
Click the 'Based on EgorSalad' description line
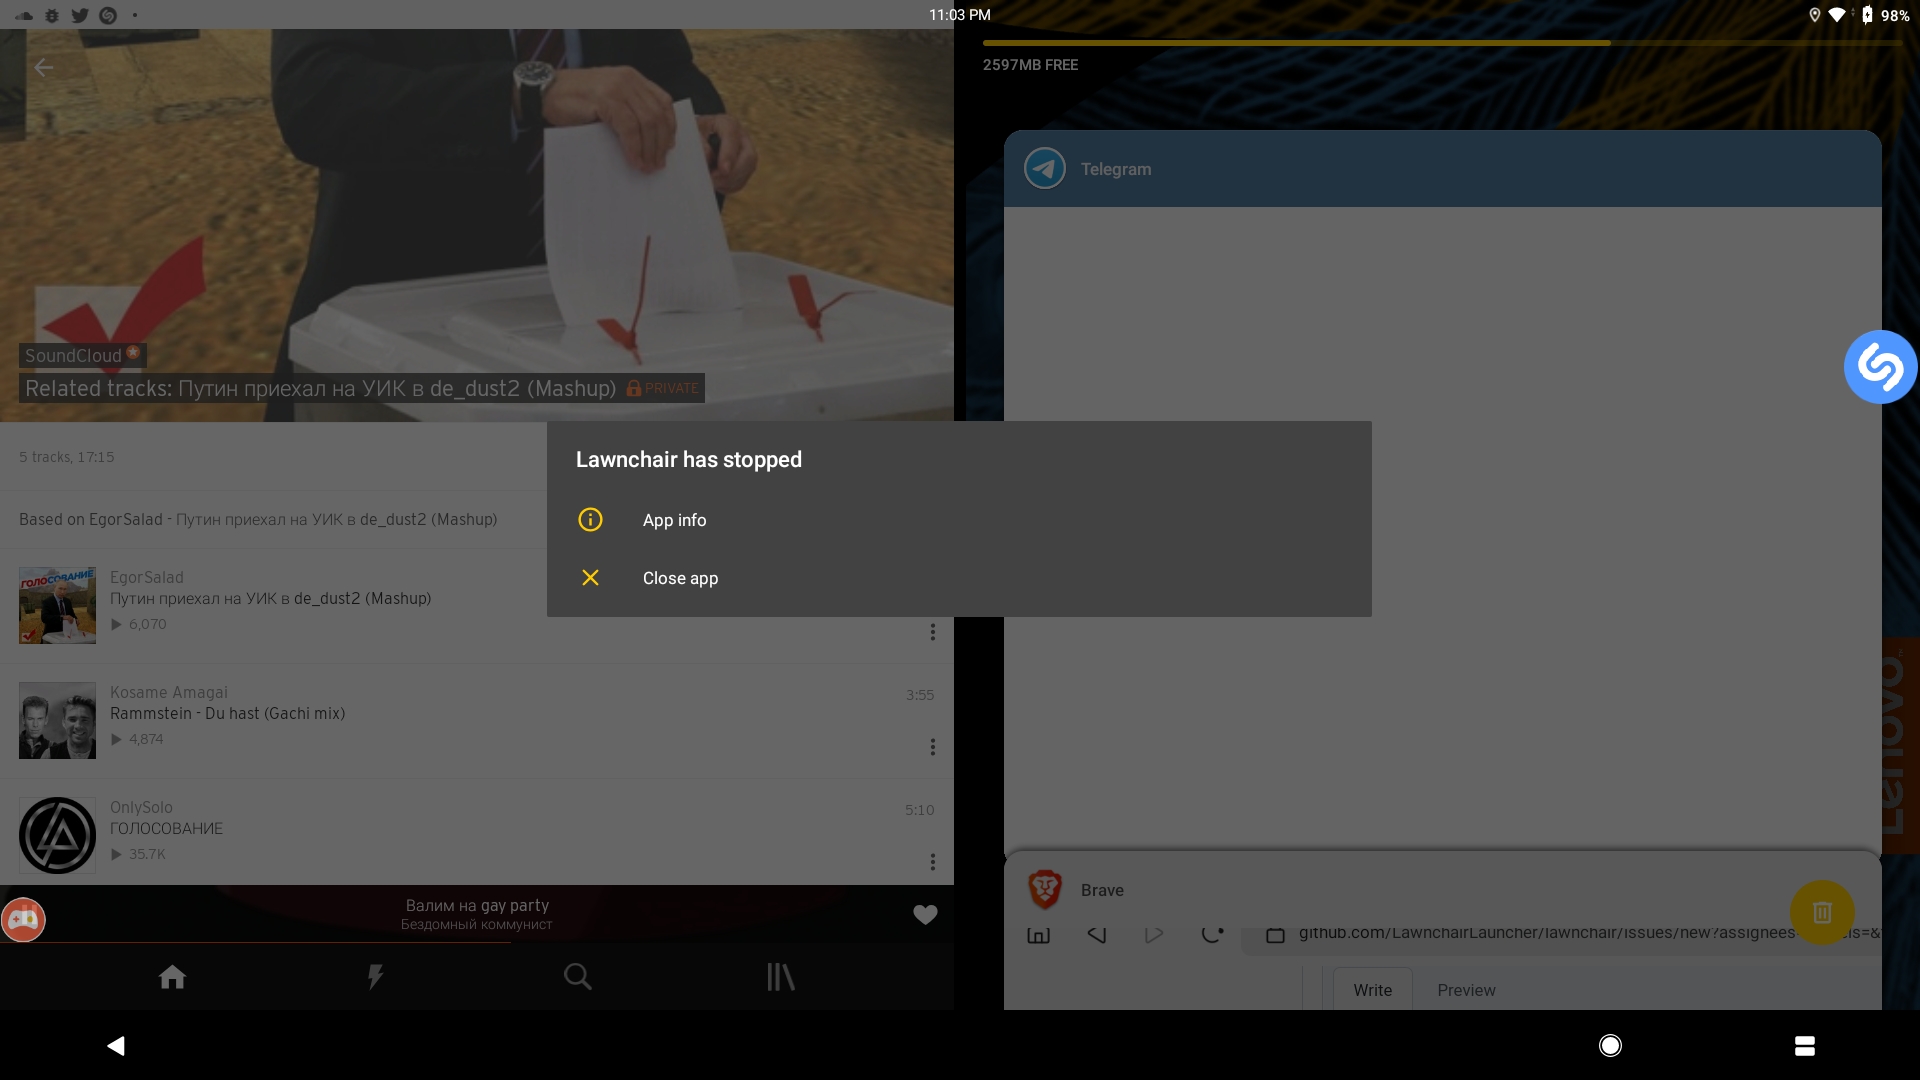[258, 519]
